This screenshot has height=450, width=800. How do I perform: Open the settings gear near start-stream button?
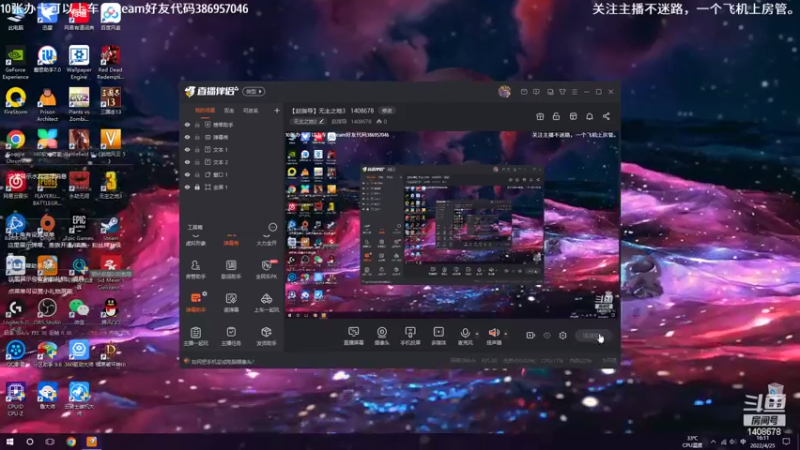tap(563, 335)
